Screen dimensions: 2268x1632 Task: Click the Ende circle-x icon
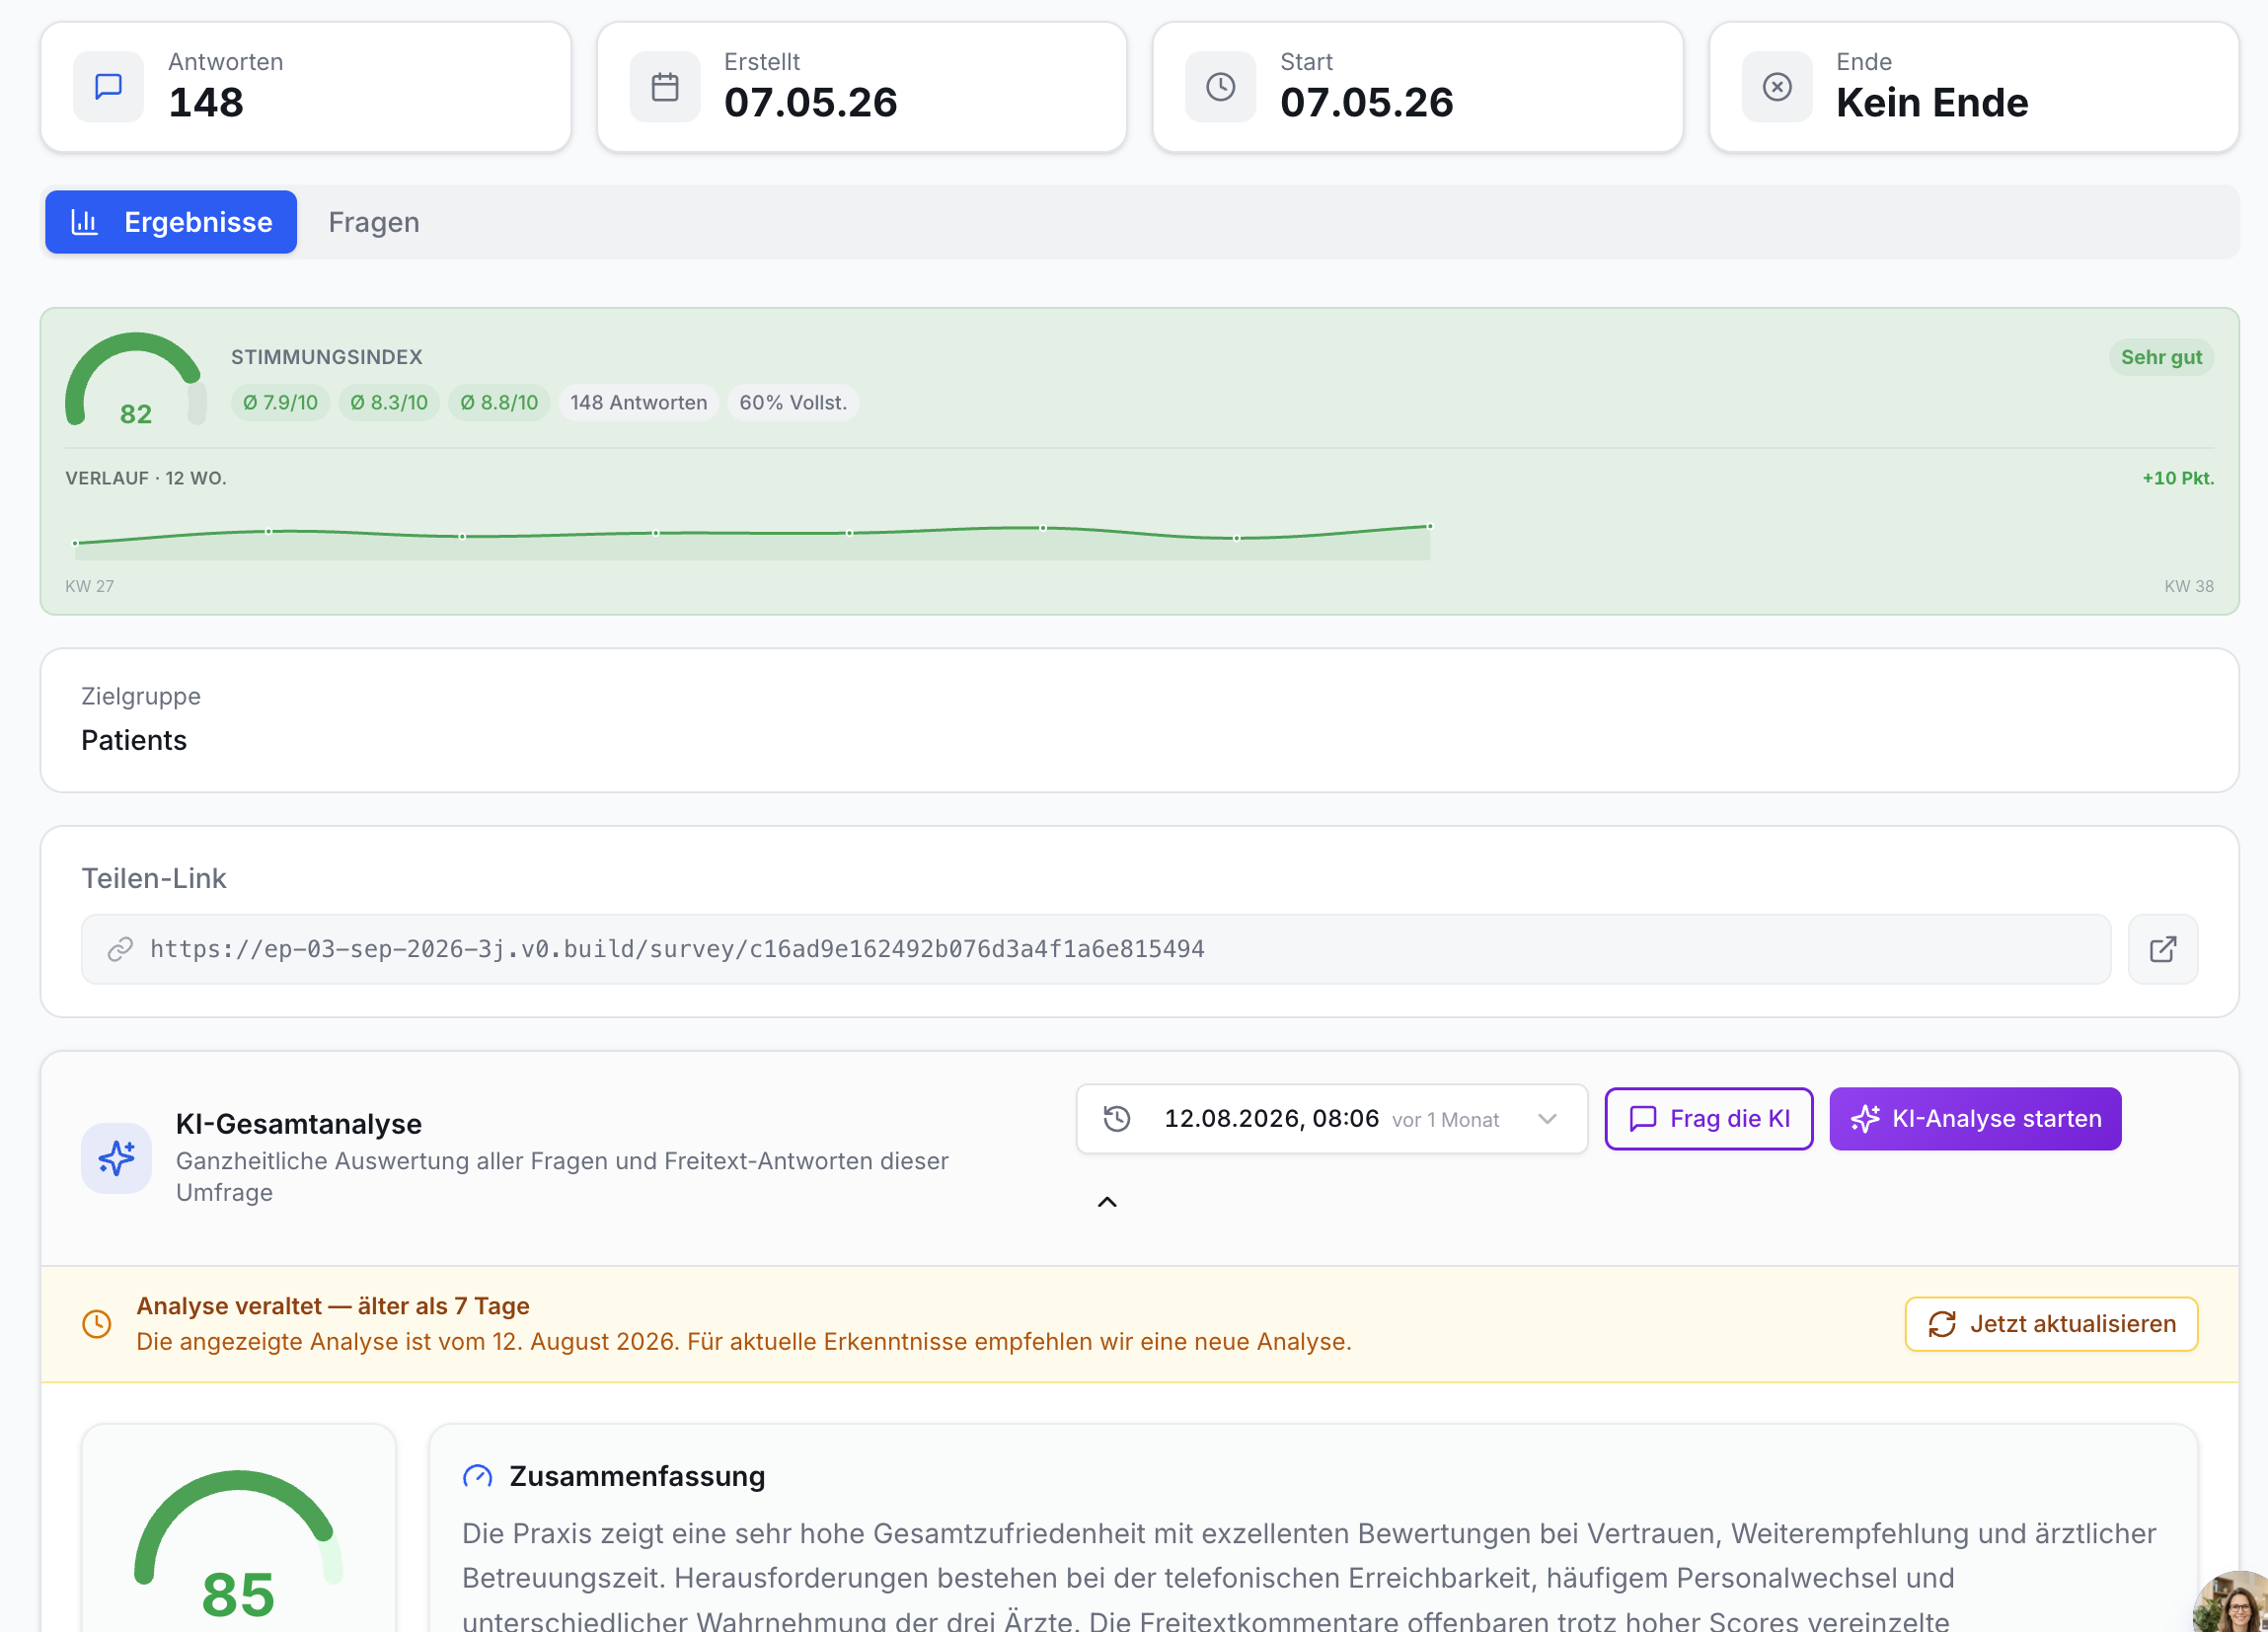tap(1777, 87)
